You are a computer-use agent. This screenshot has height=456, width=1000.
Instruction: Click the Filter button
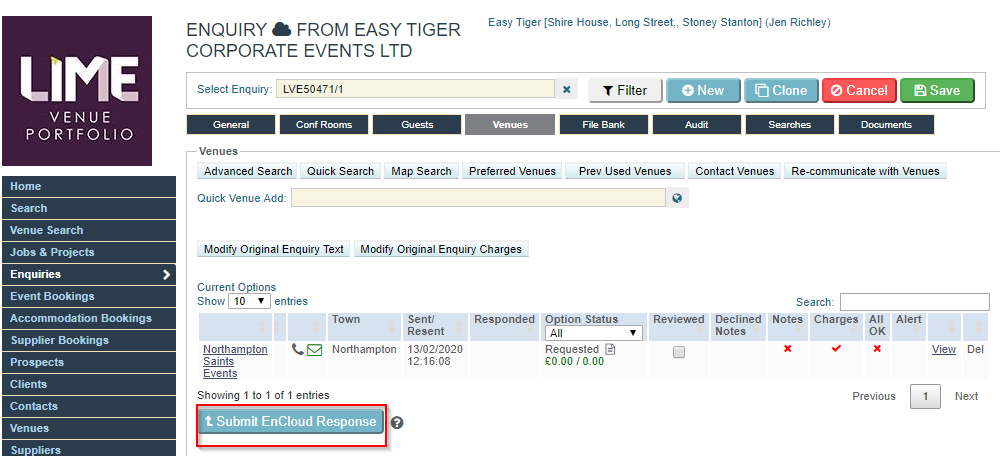point(625,91)
